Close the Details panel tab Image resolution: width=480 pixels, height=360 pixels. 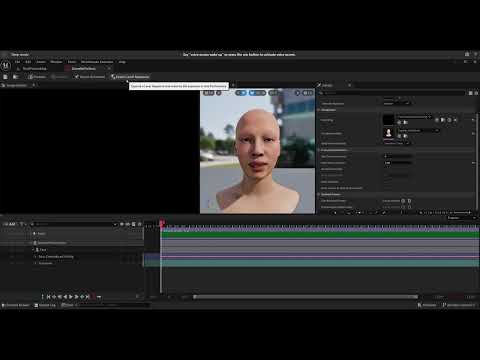point(349,86)
